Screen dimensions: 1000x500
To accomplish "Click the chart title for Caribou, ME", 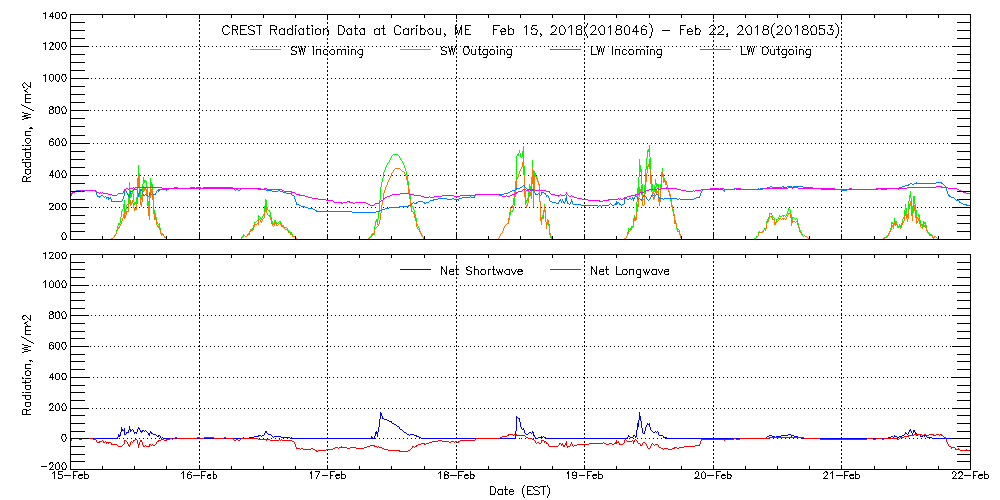I will click(x=530, y=30).
